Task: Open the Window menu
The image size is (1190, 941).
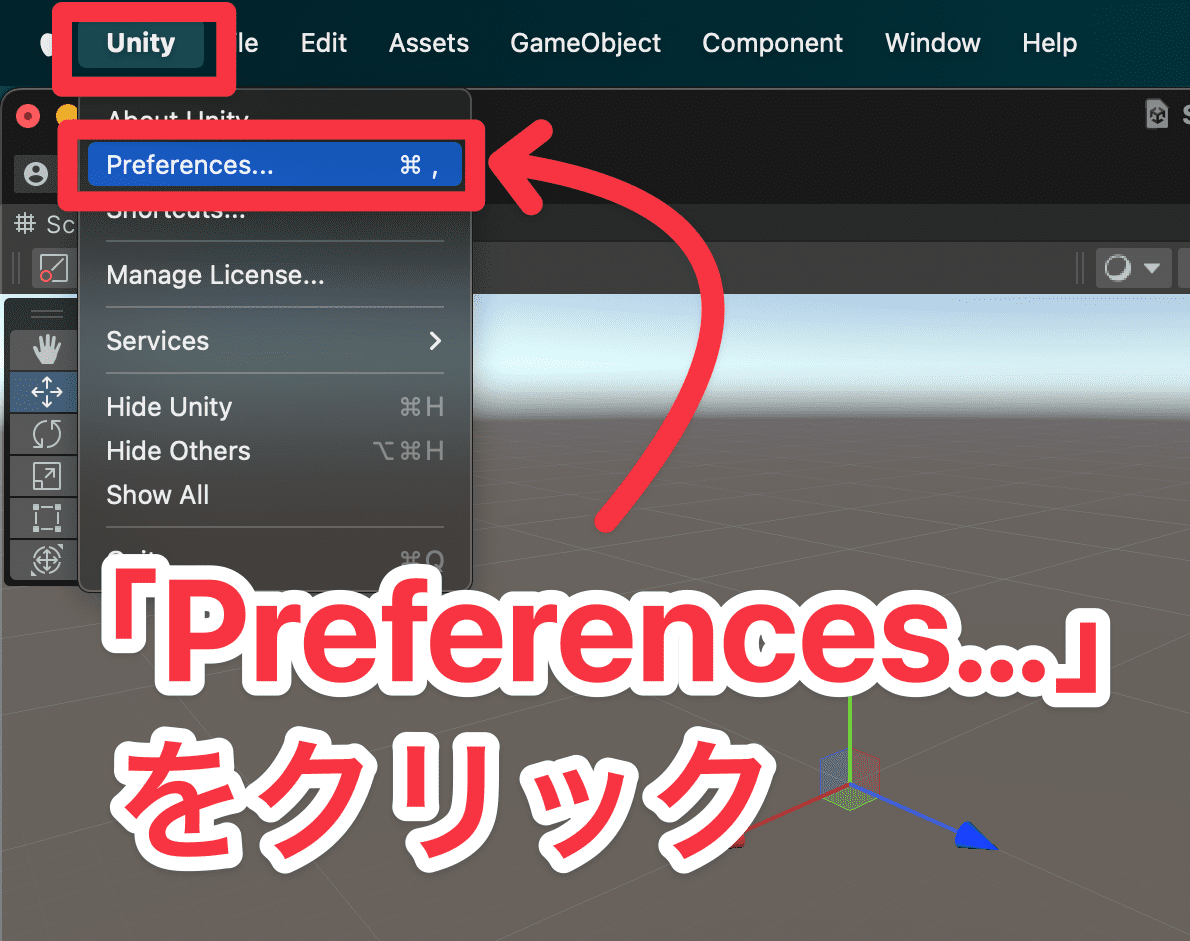Action: tap(932, 43)
